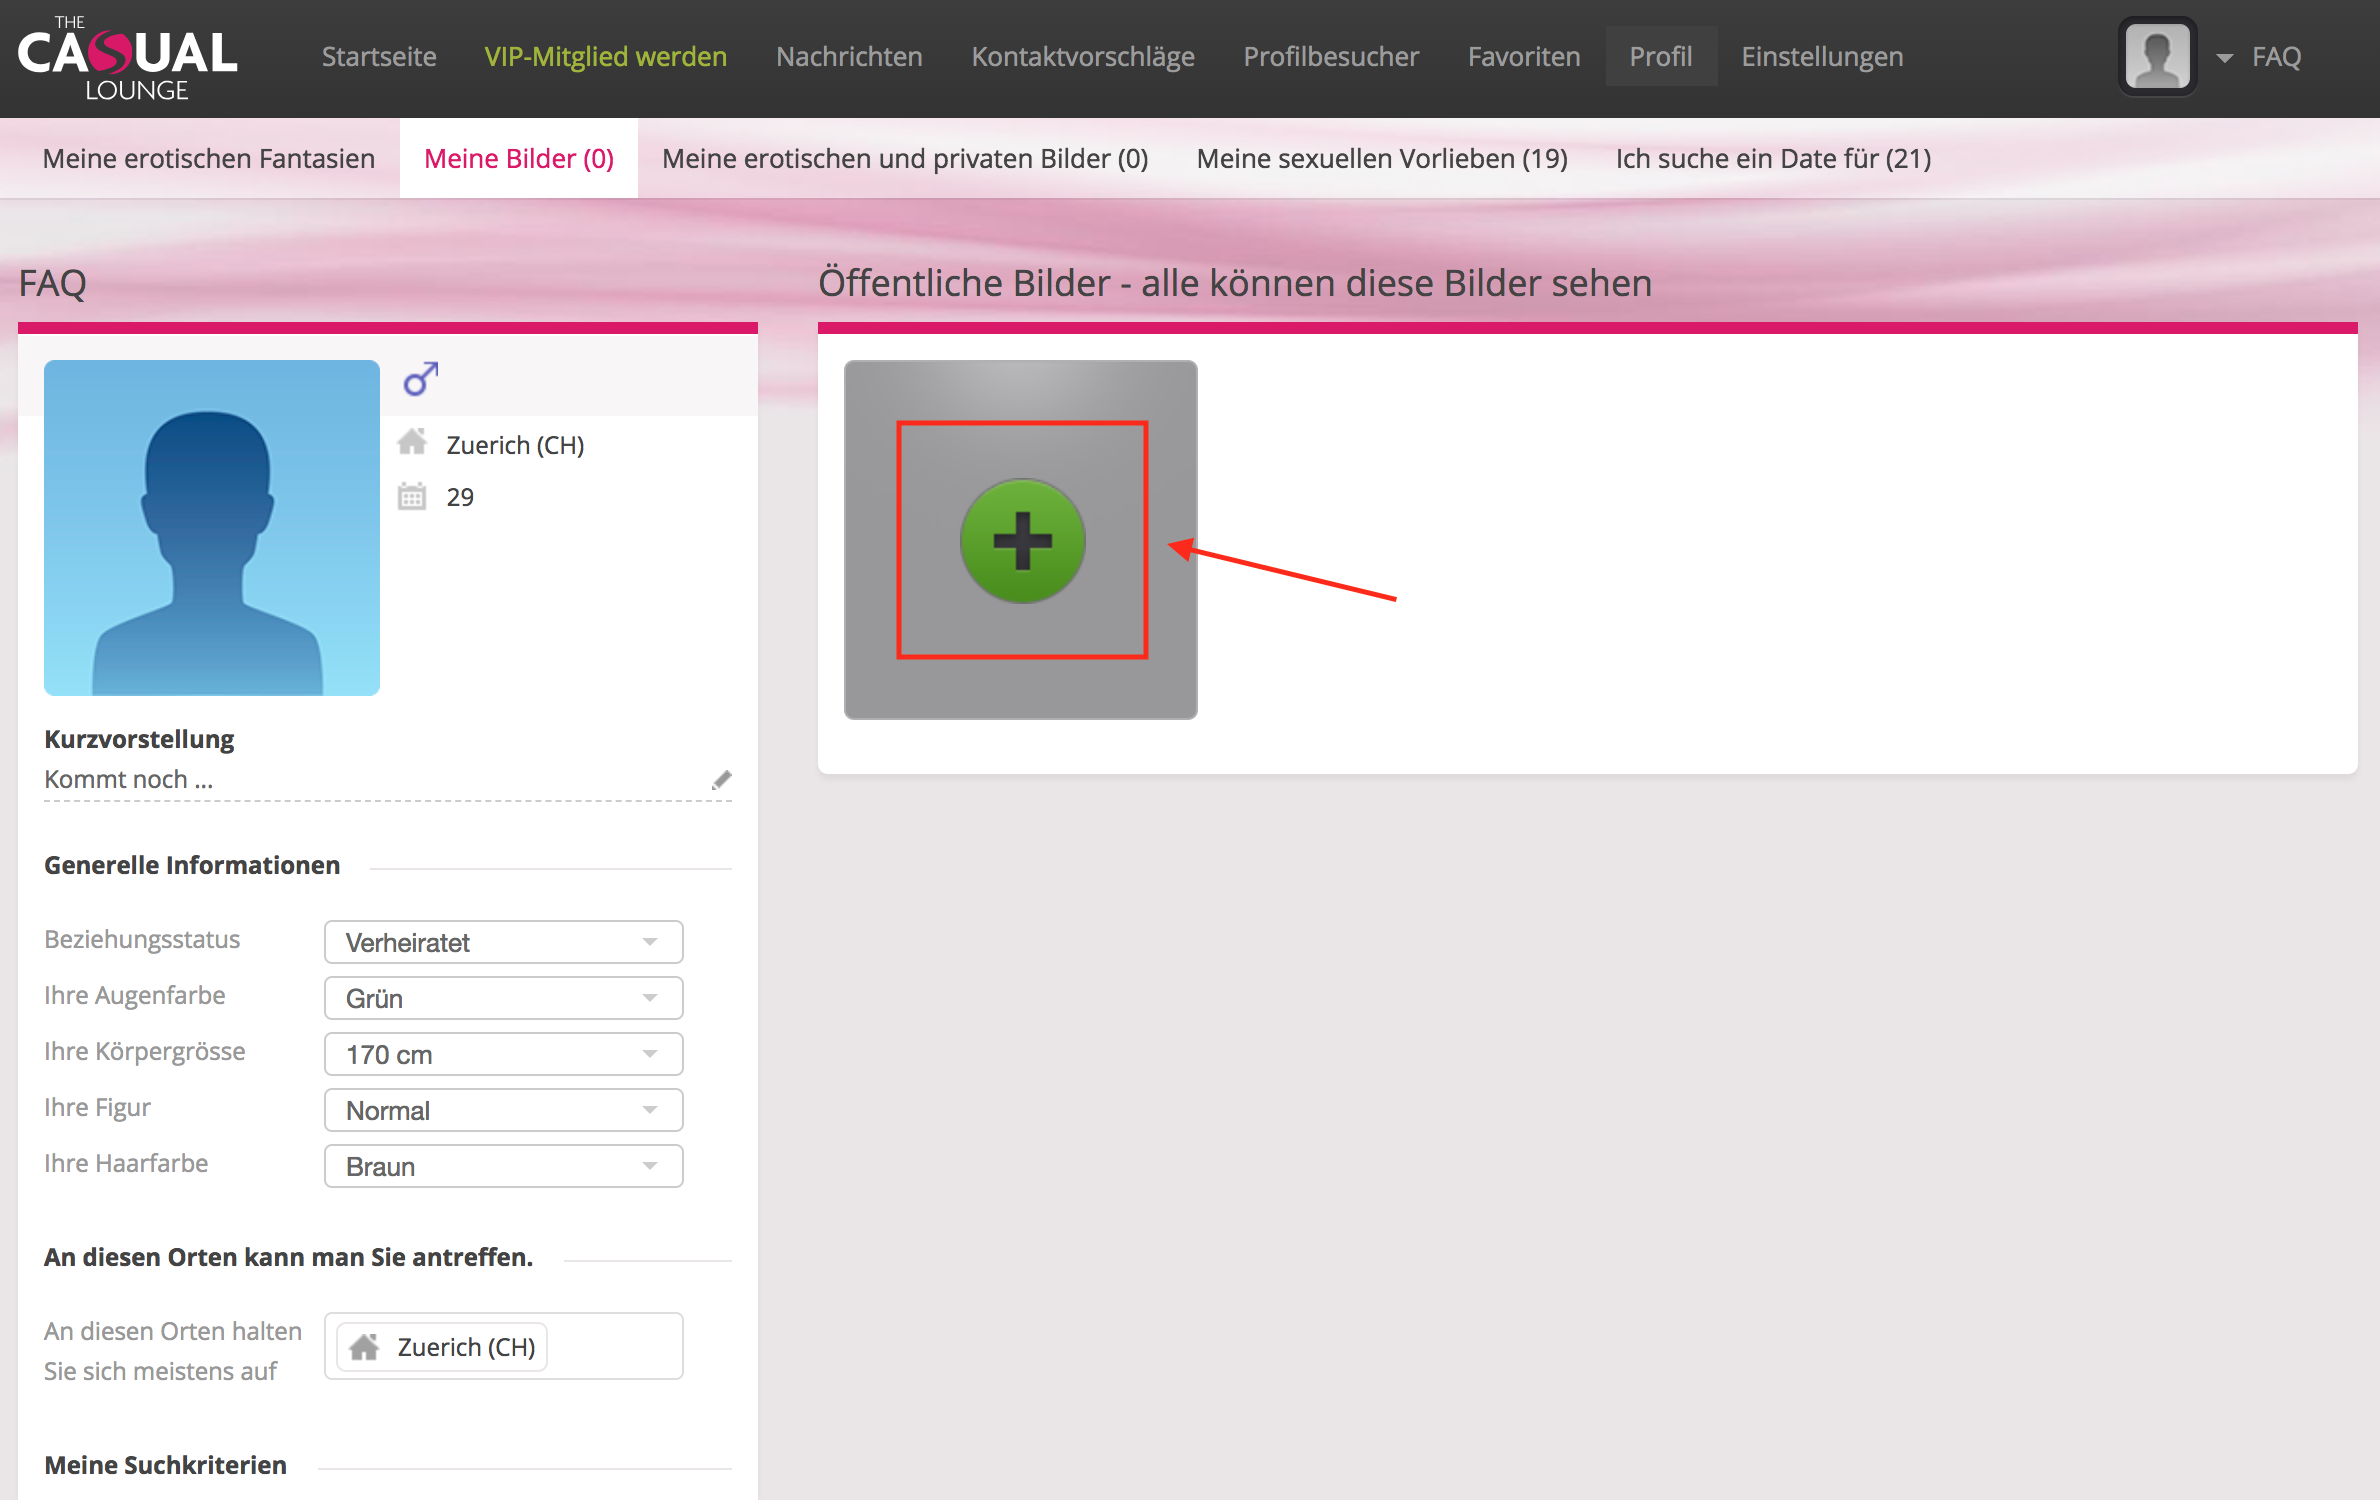Click VIP-Mitglied werden link
This screenshot has height=1500, width=2380.
(x=605, y=57)
